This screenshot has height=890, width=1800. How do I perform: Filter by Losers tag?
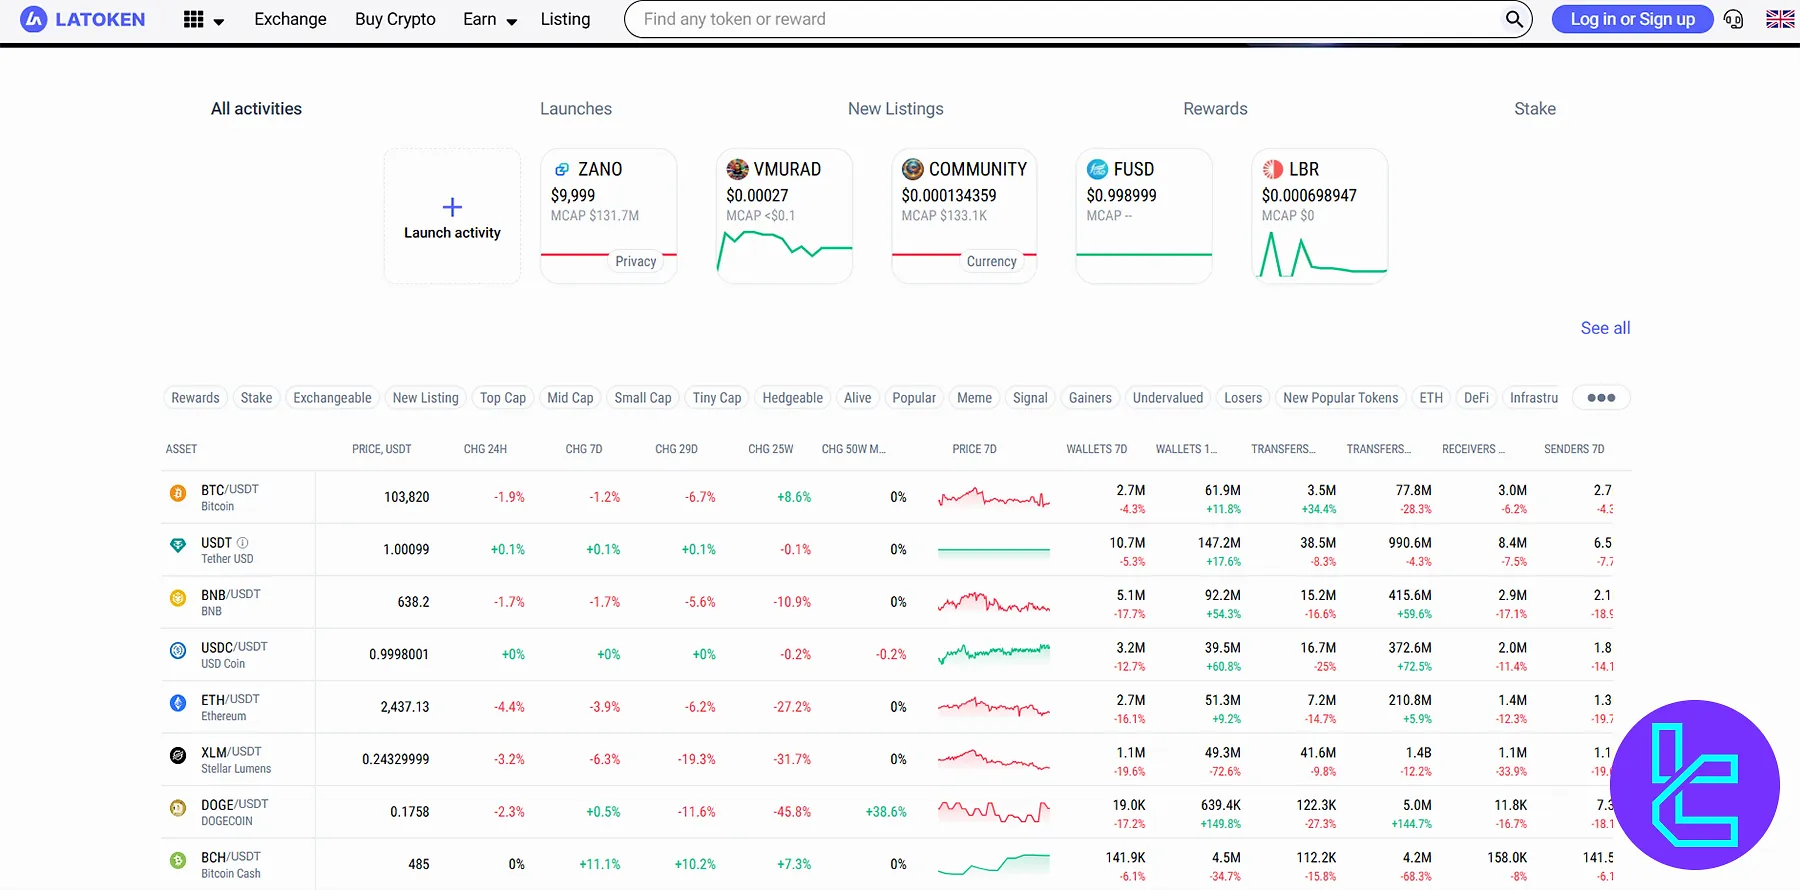click(1243, 397)
